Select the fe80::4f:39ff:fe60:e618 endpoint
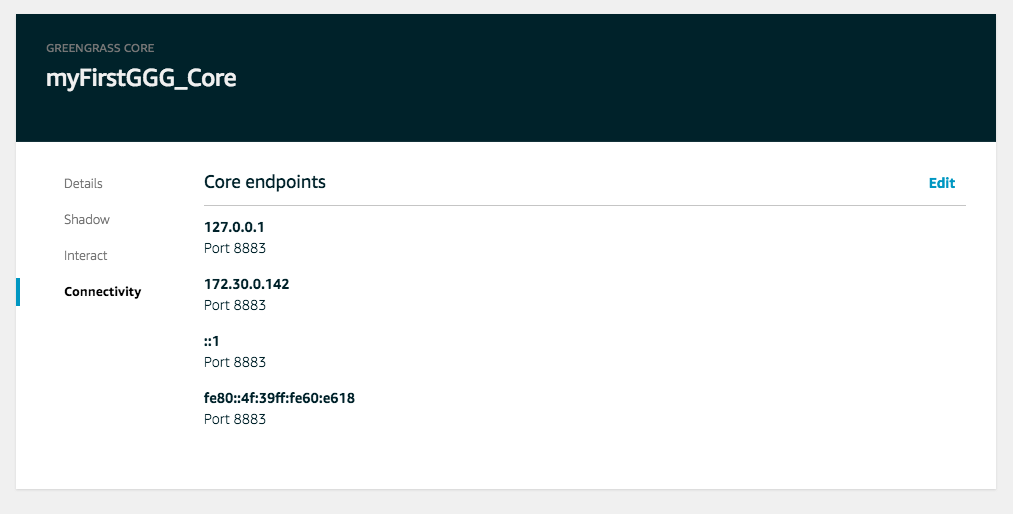The width and height of the screenshot is (1013, 514). [279, 398]
